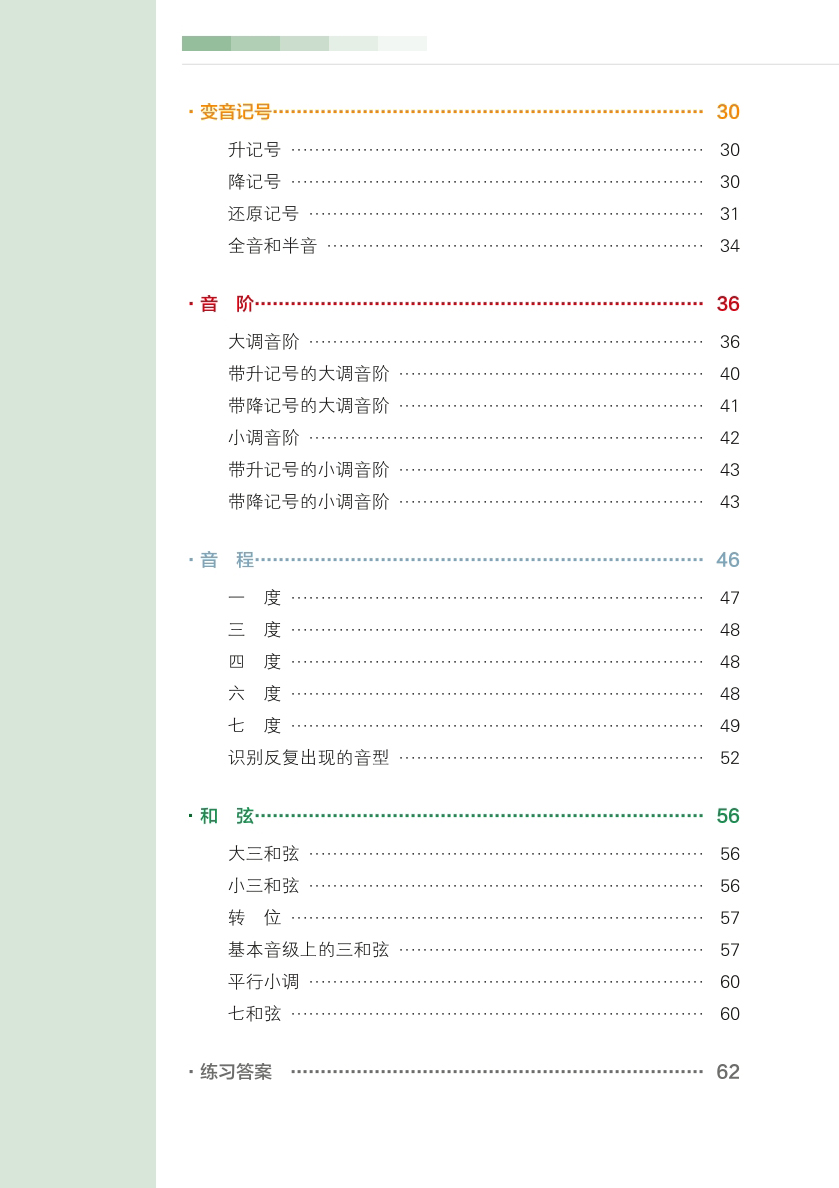Screen dimensions: 839x1188
Task: Jump to the 平行小调 entry
Action: pyautogui.click(x=263, y=982)
